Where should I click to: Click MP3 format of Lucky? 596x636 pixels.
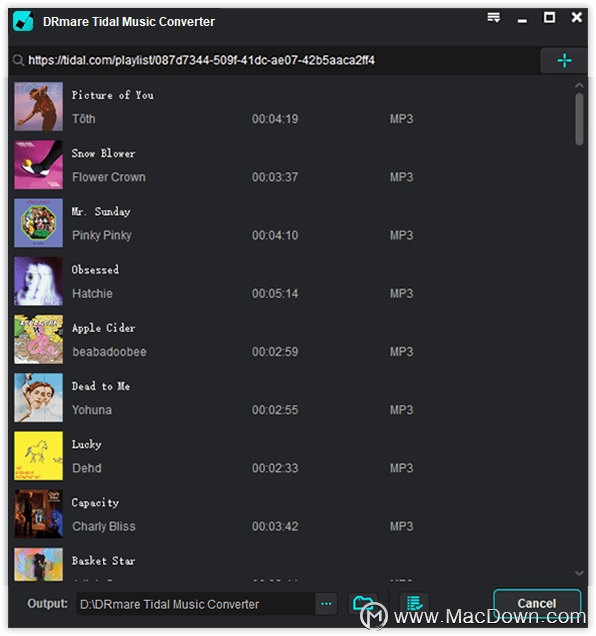coord(401,468)
